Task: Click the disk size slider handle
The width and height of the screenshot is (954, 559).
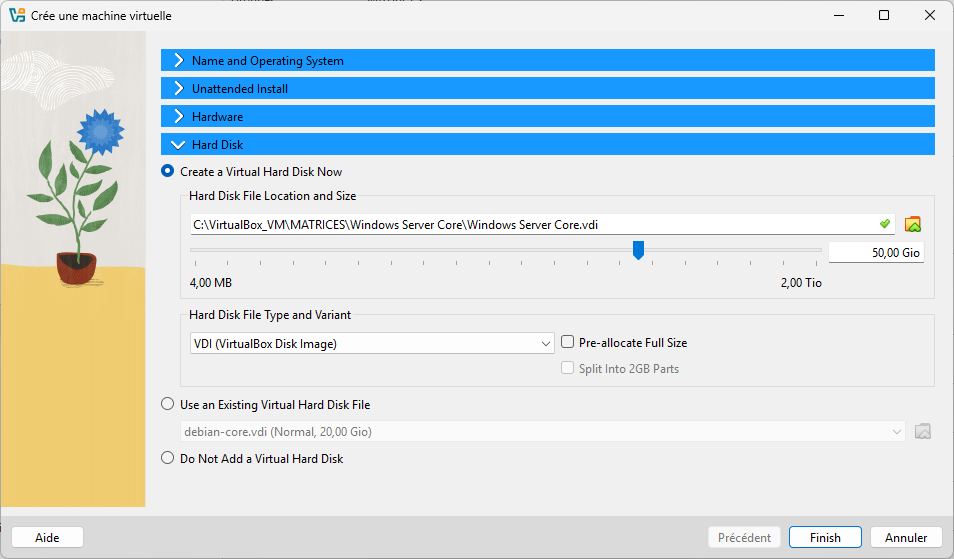Action: point(638,250)
